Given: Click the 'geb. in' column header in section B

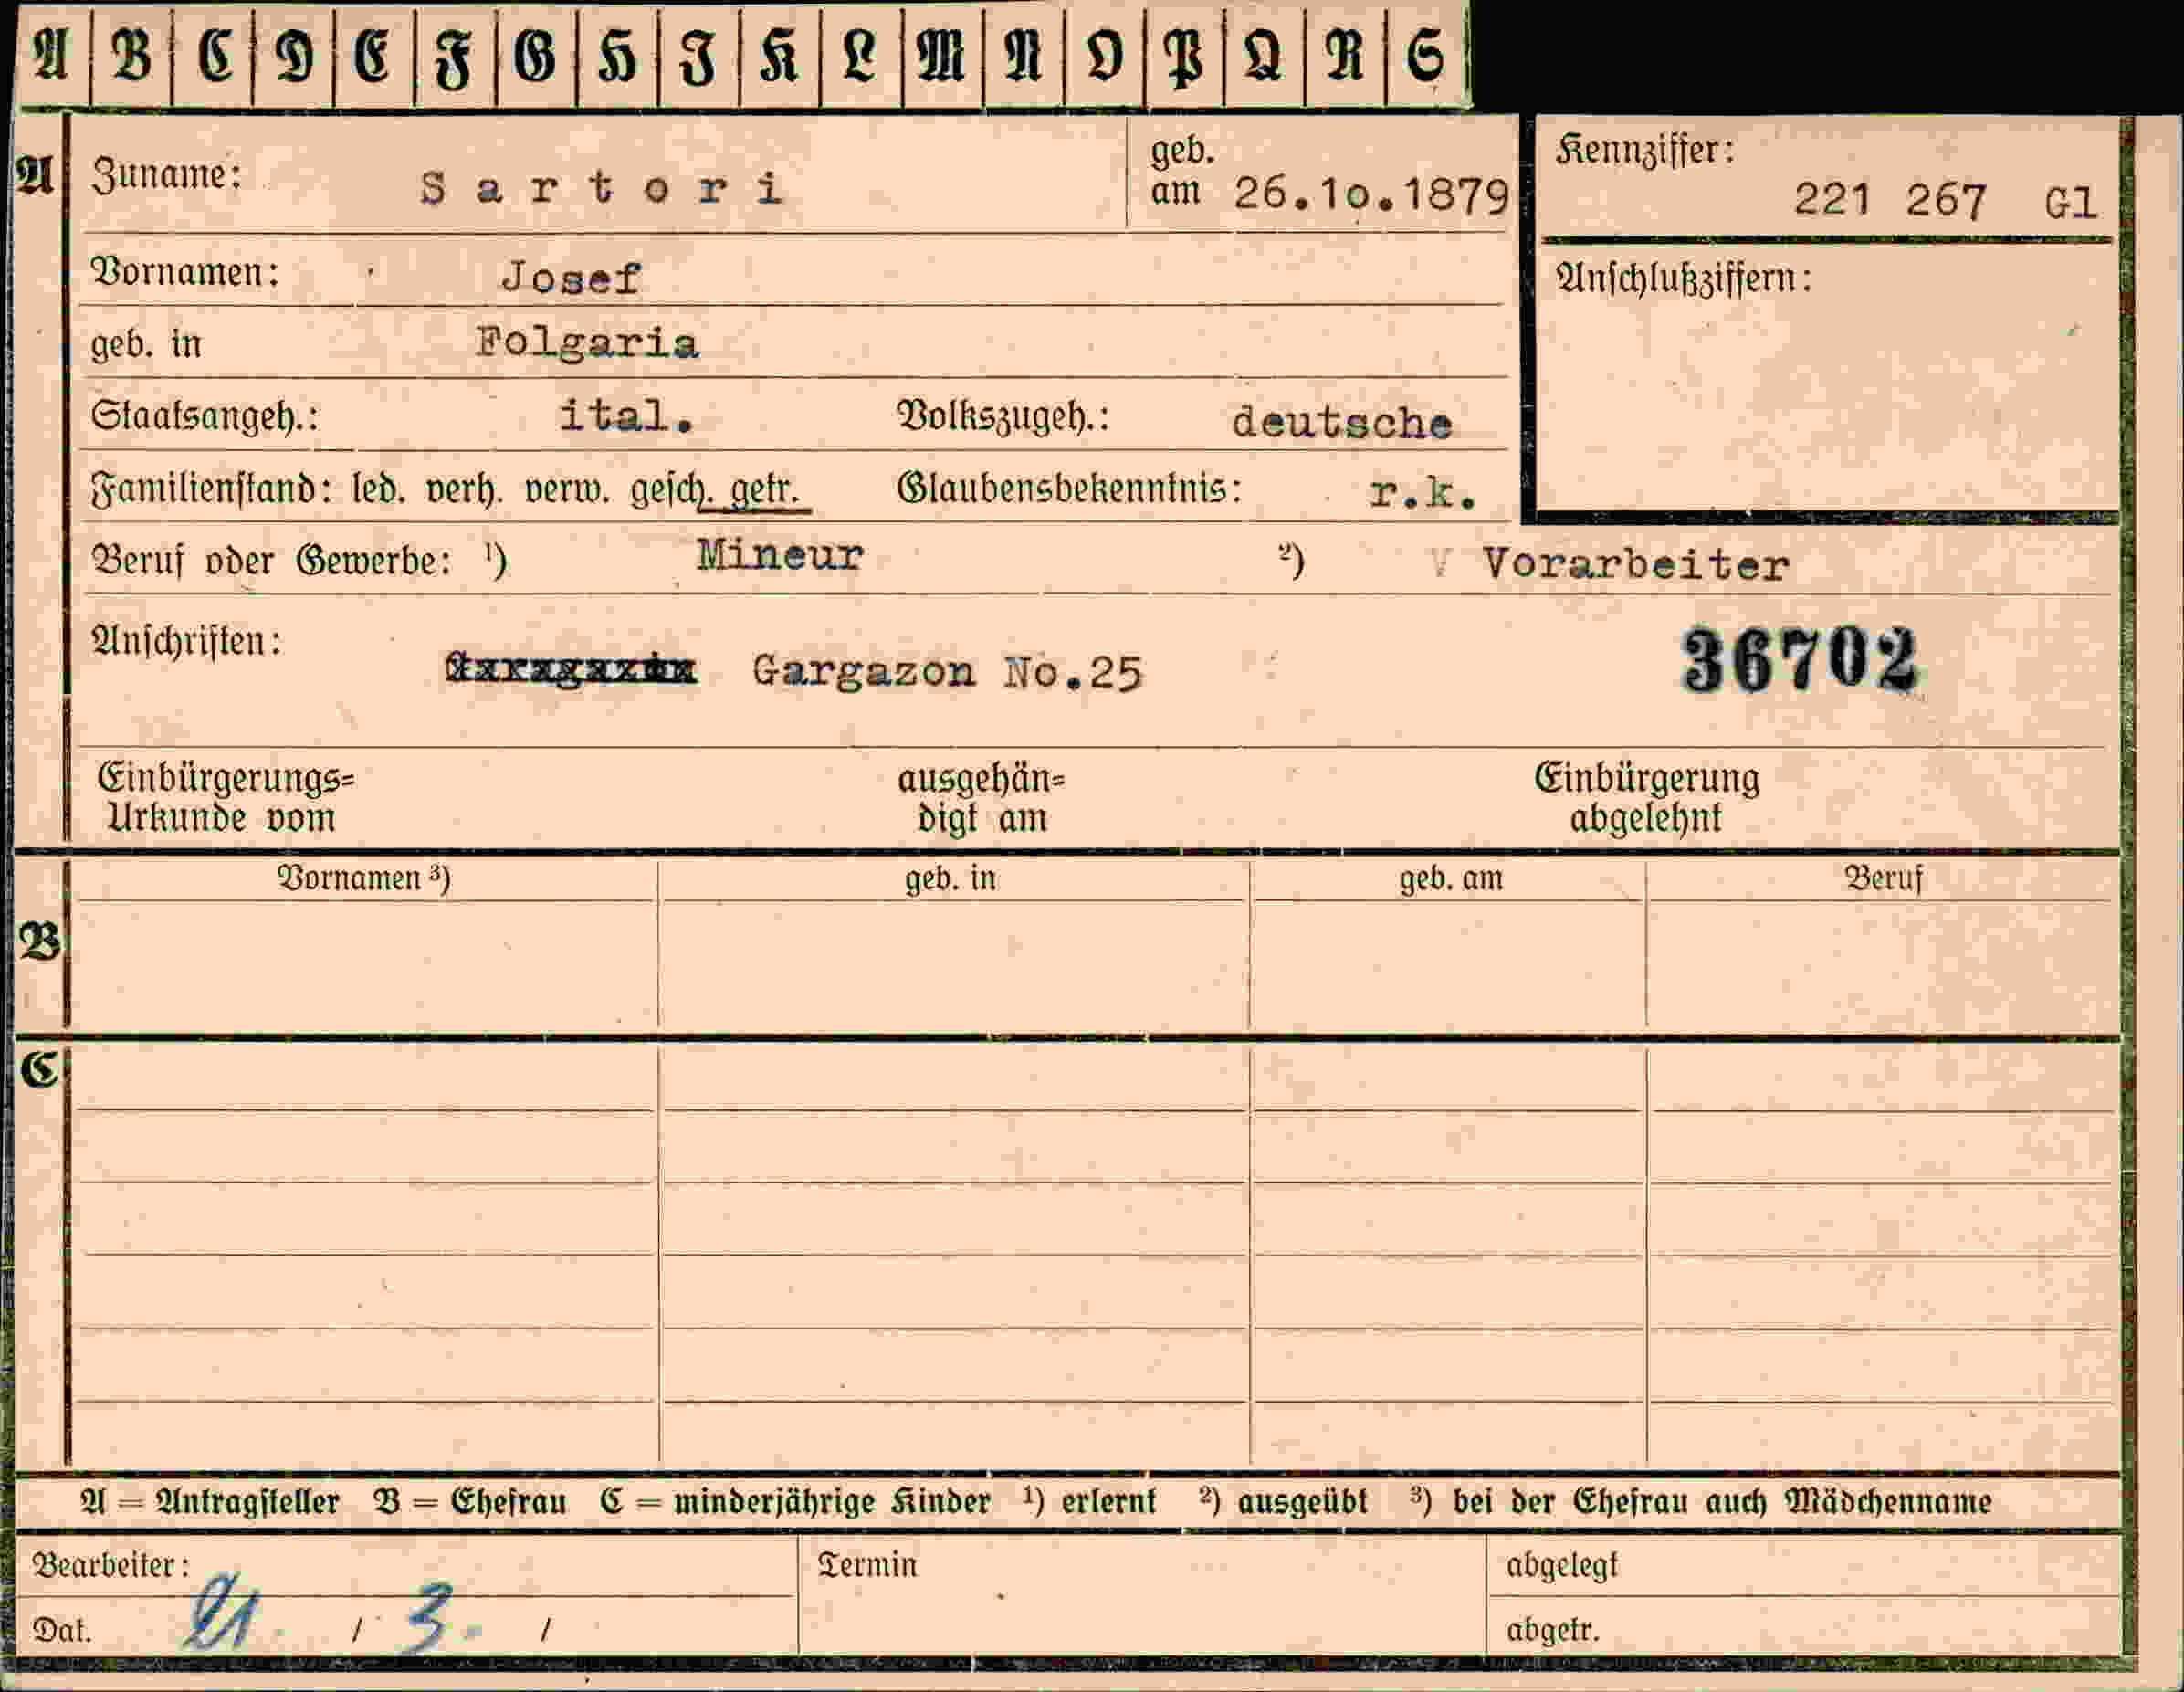Looking at the screenshot, I should coord(950,878).
